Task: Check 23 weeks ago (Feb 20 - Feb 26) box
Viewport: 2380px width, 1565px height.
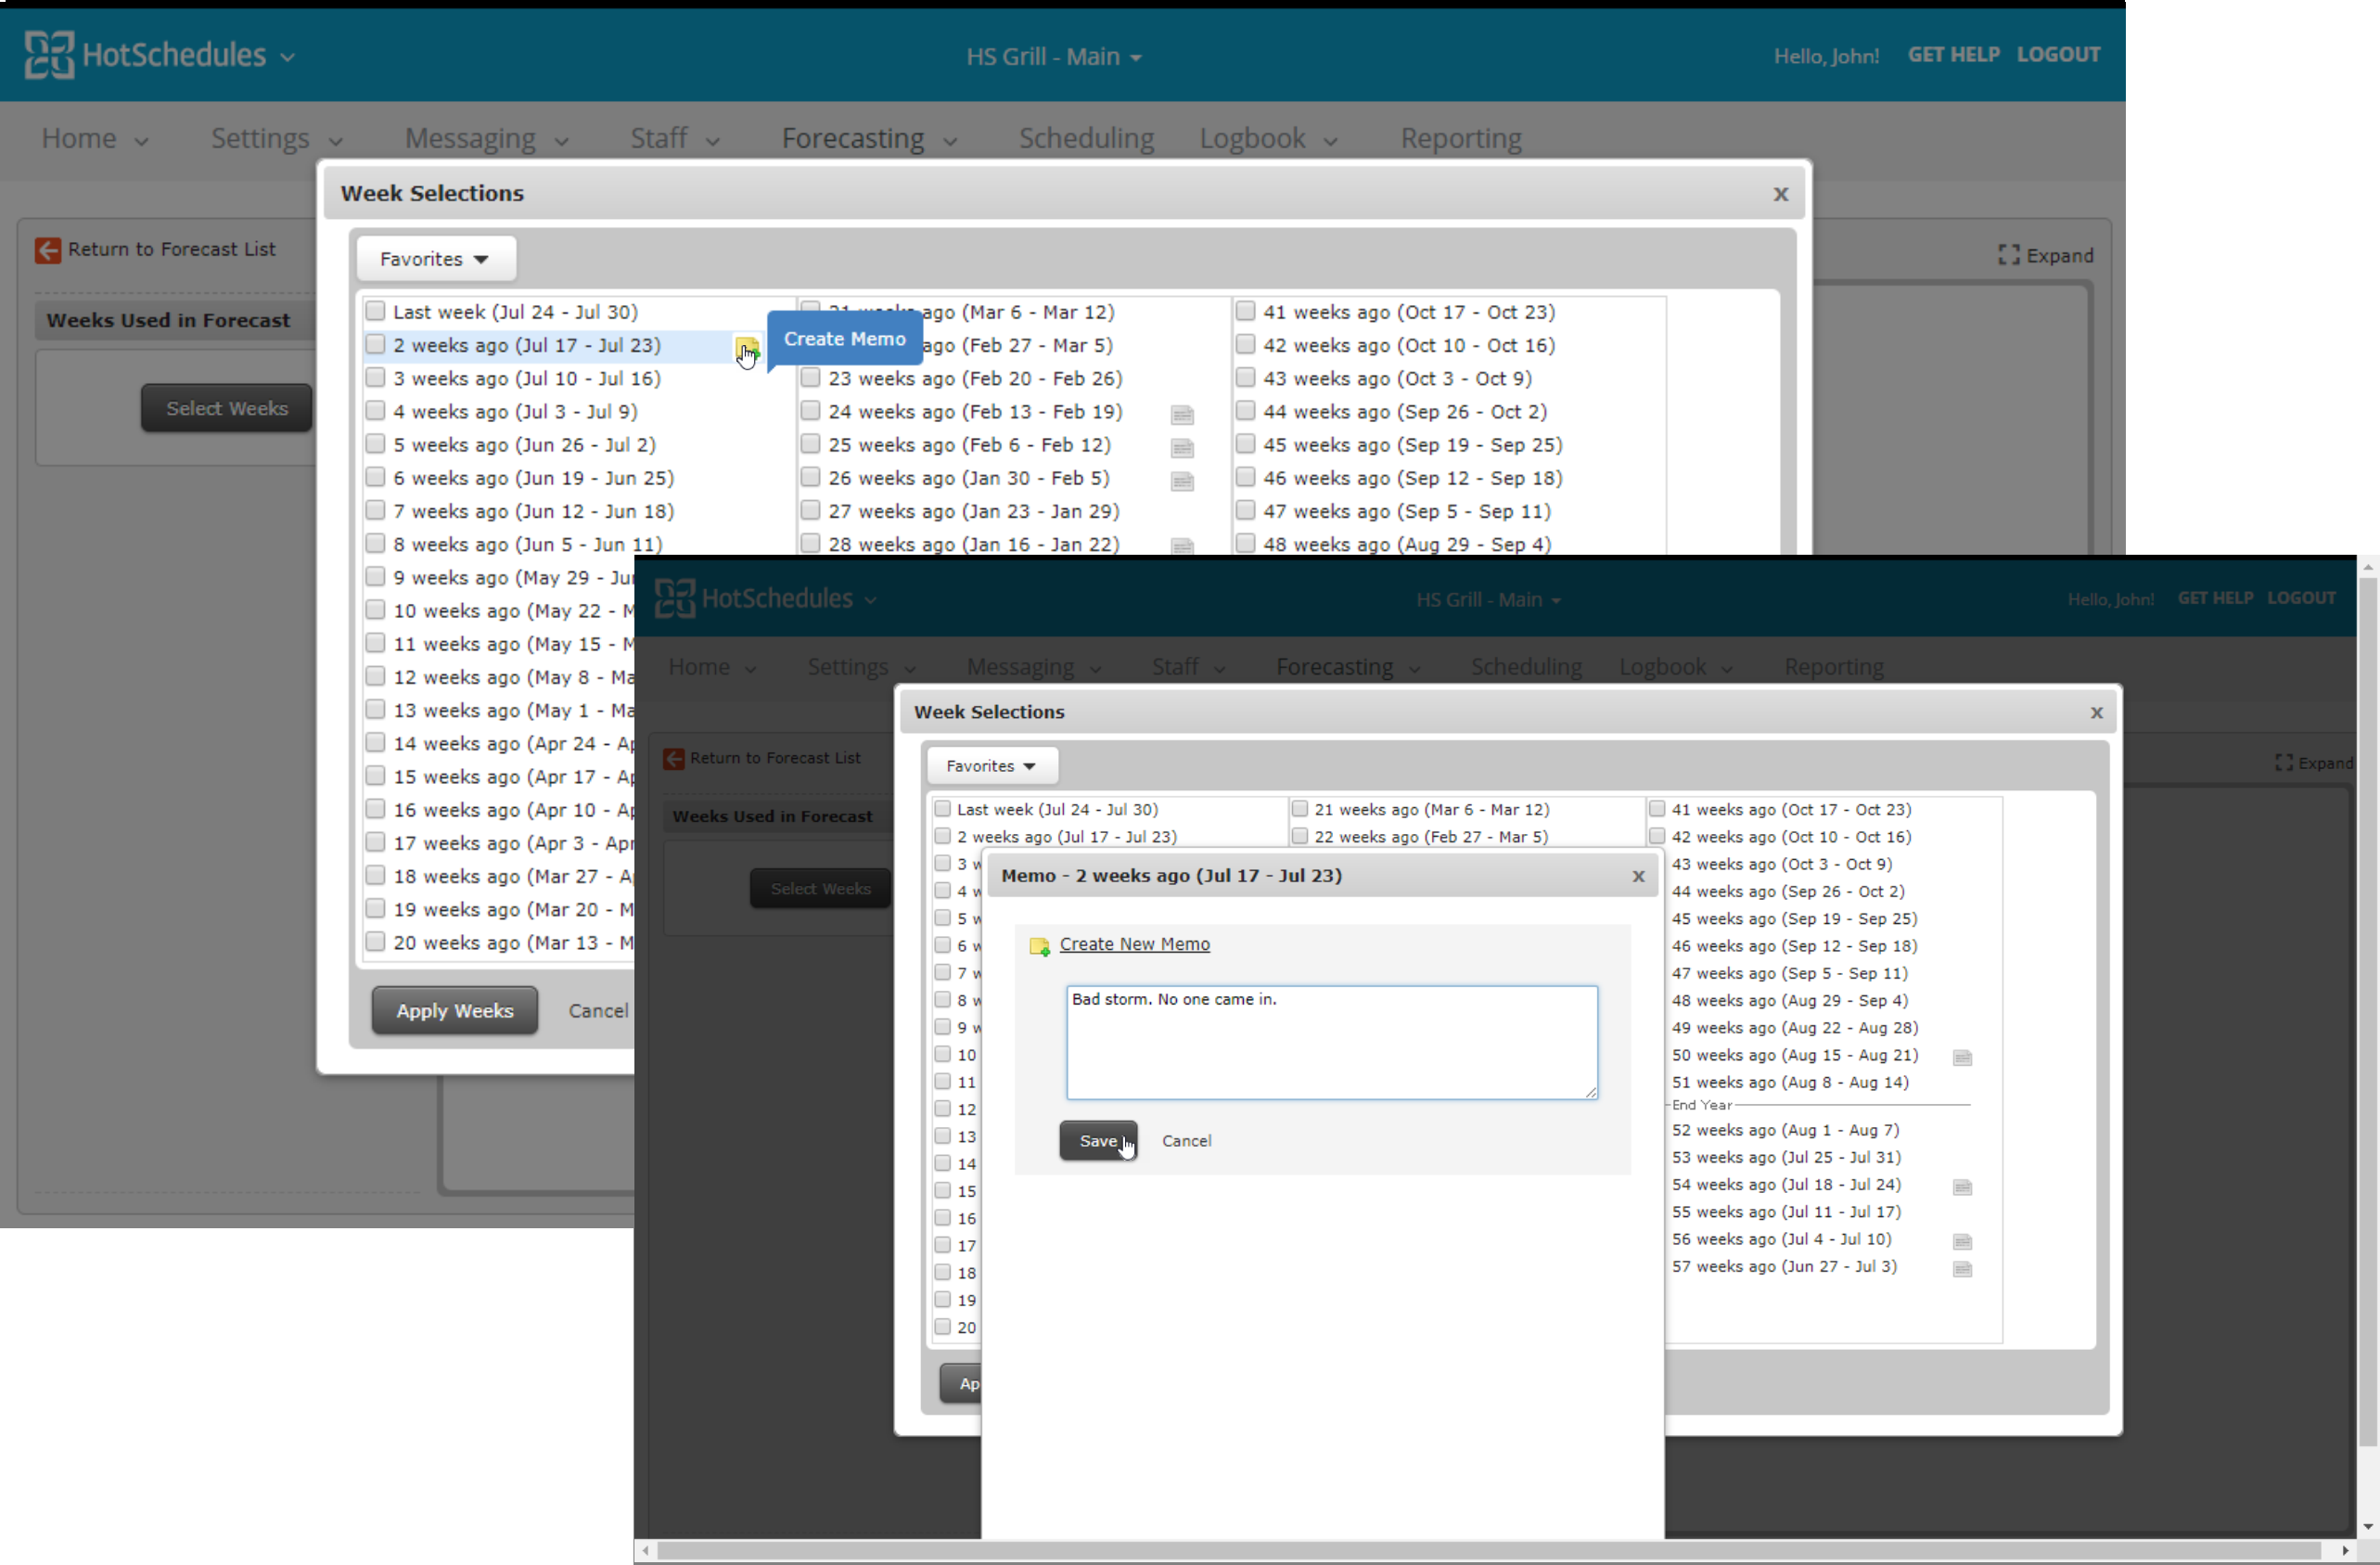Action: click(811, 378)
